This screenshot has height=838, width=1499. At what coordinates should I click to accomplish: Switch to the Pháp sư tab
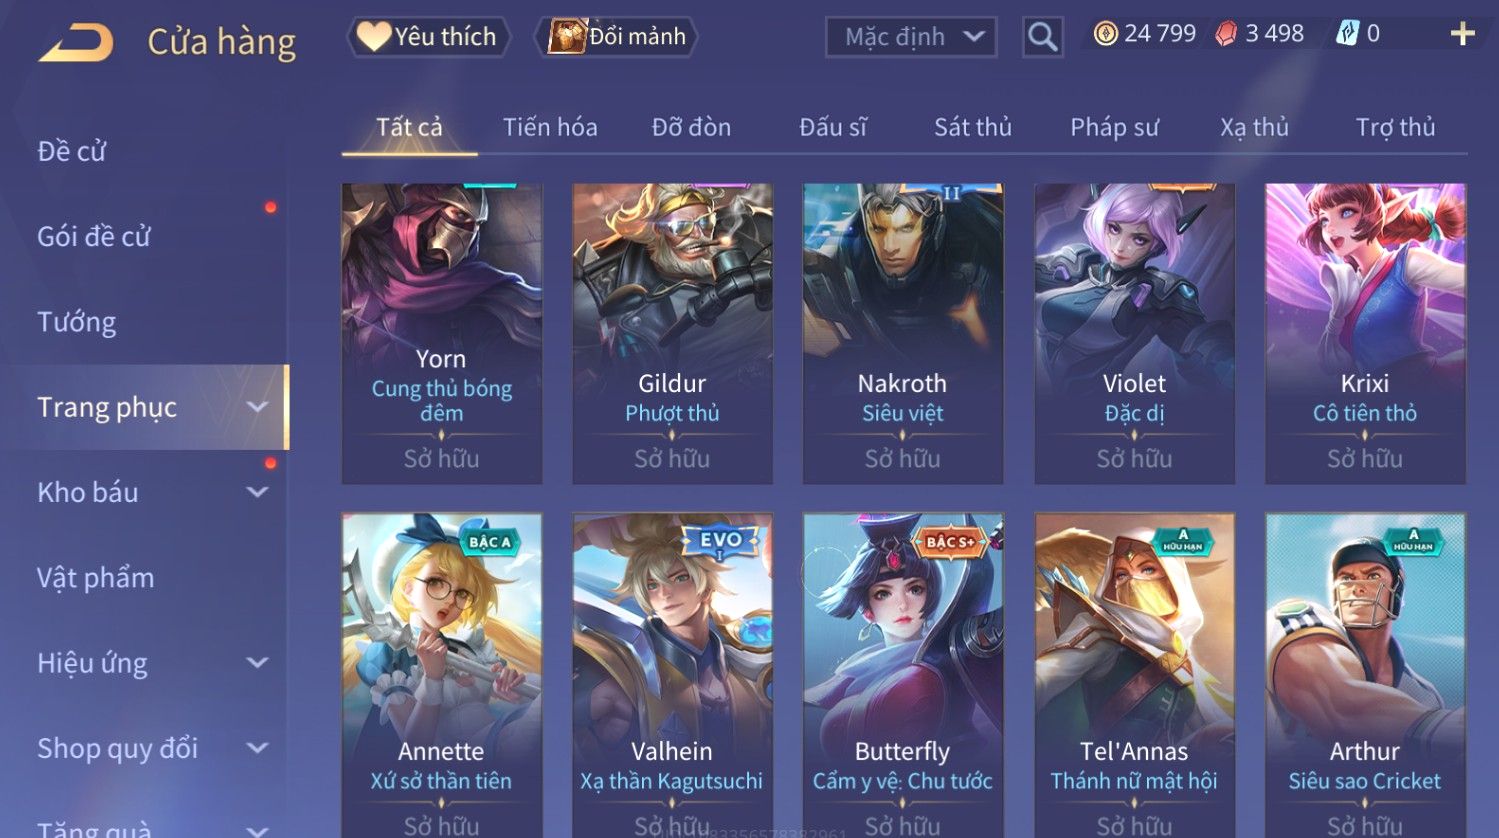[1114, 127]
